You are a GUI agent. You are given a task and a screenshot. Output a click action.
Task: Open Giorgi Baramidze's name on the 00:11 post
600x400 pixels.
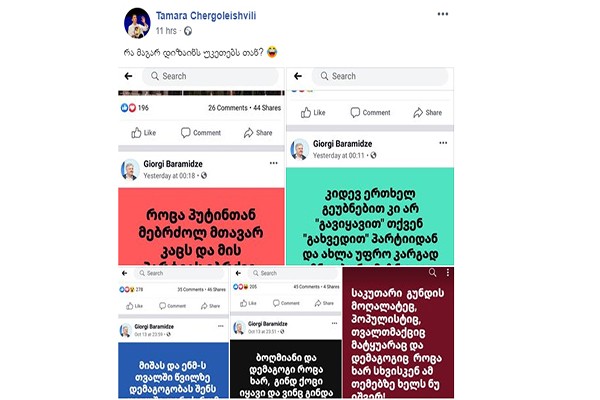pos(342,144)
